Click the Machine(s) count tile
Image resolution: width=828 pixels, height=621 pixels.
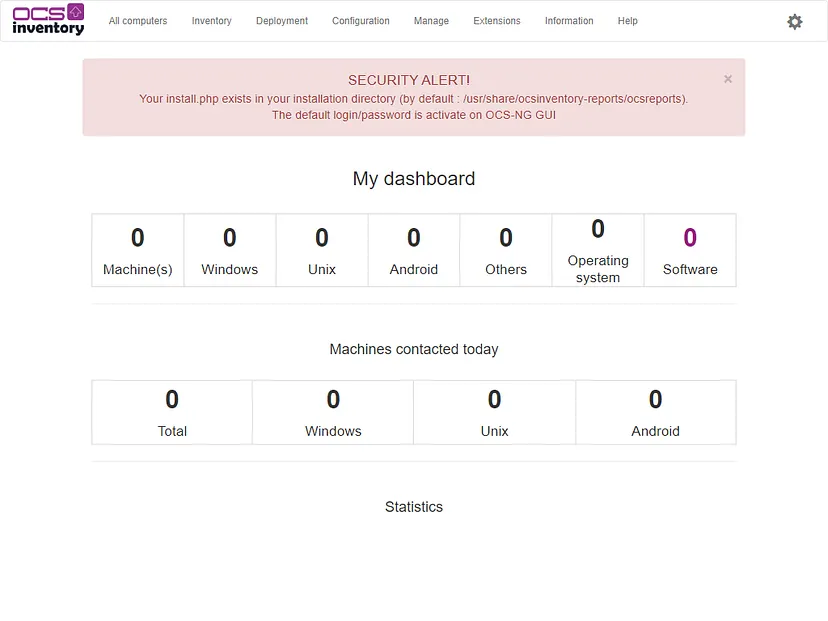pos(138,250)
